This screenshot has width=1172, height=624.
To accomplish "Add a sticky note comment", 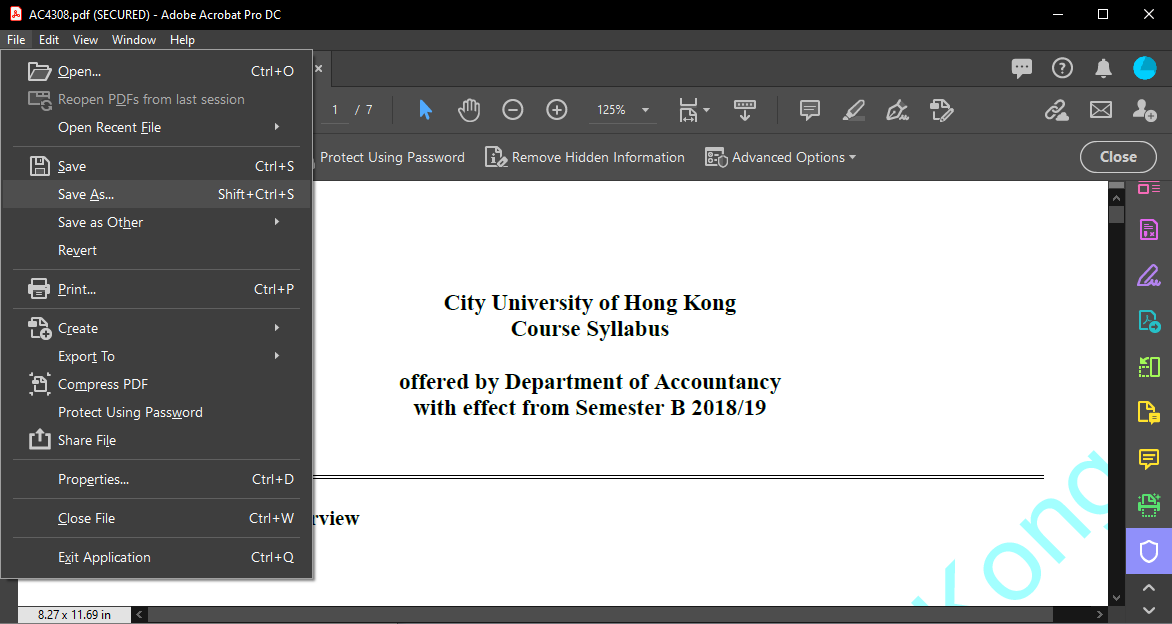I will coord(810,110).
